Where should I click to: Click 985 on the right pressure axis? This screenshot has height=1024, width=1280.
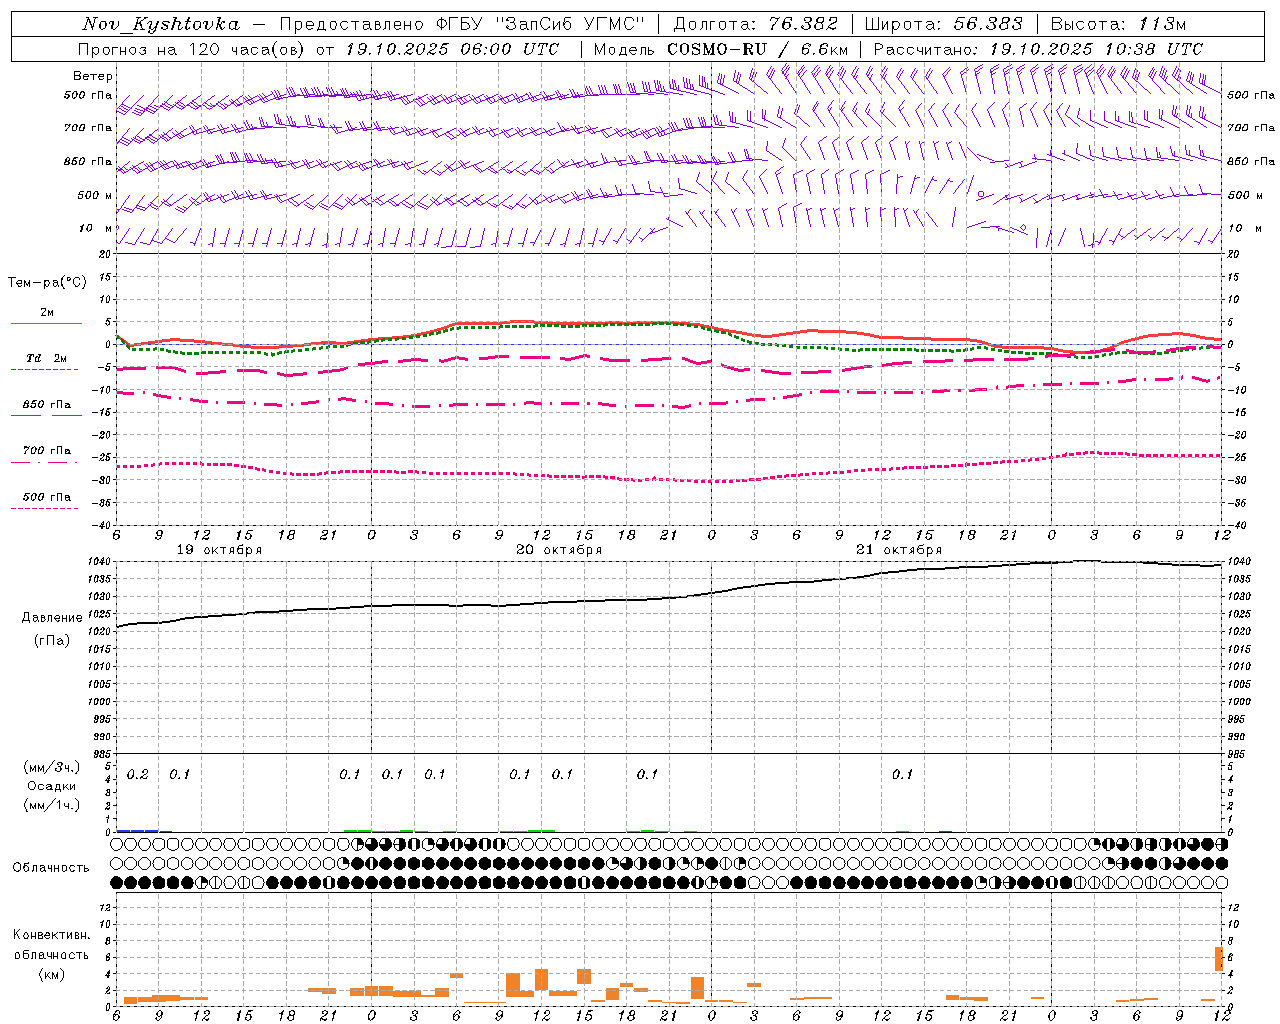point(1236,754)
